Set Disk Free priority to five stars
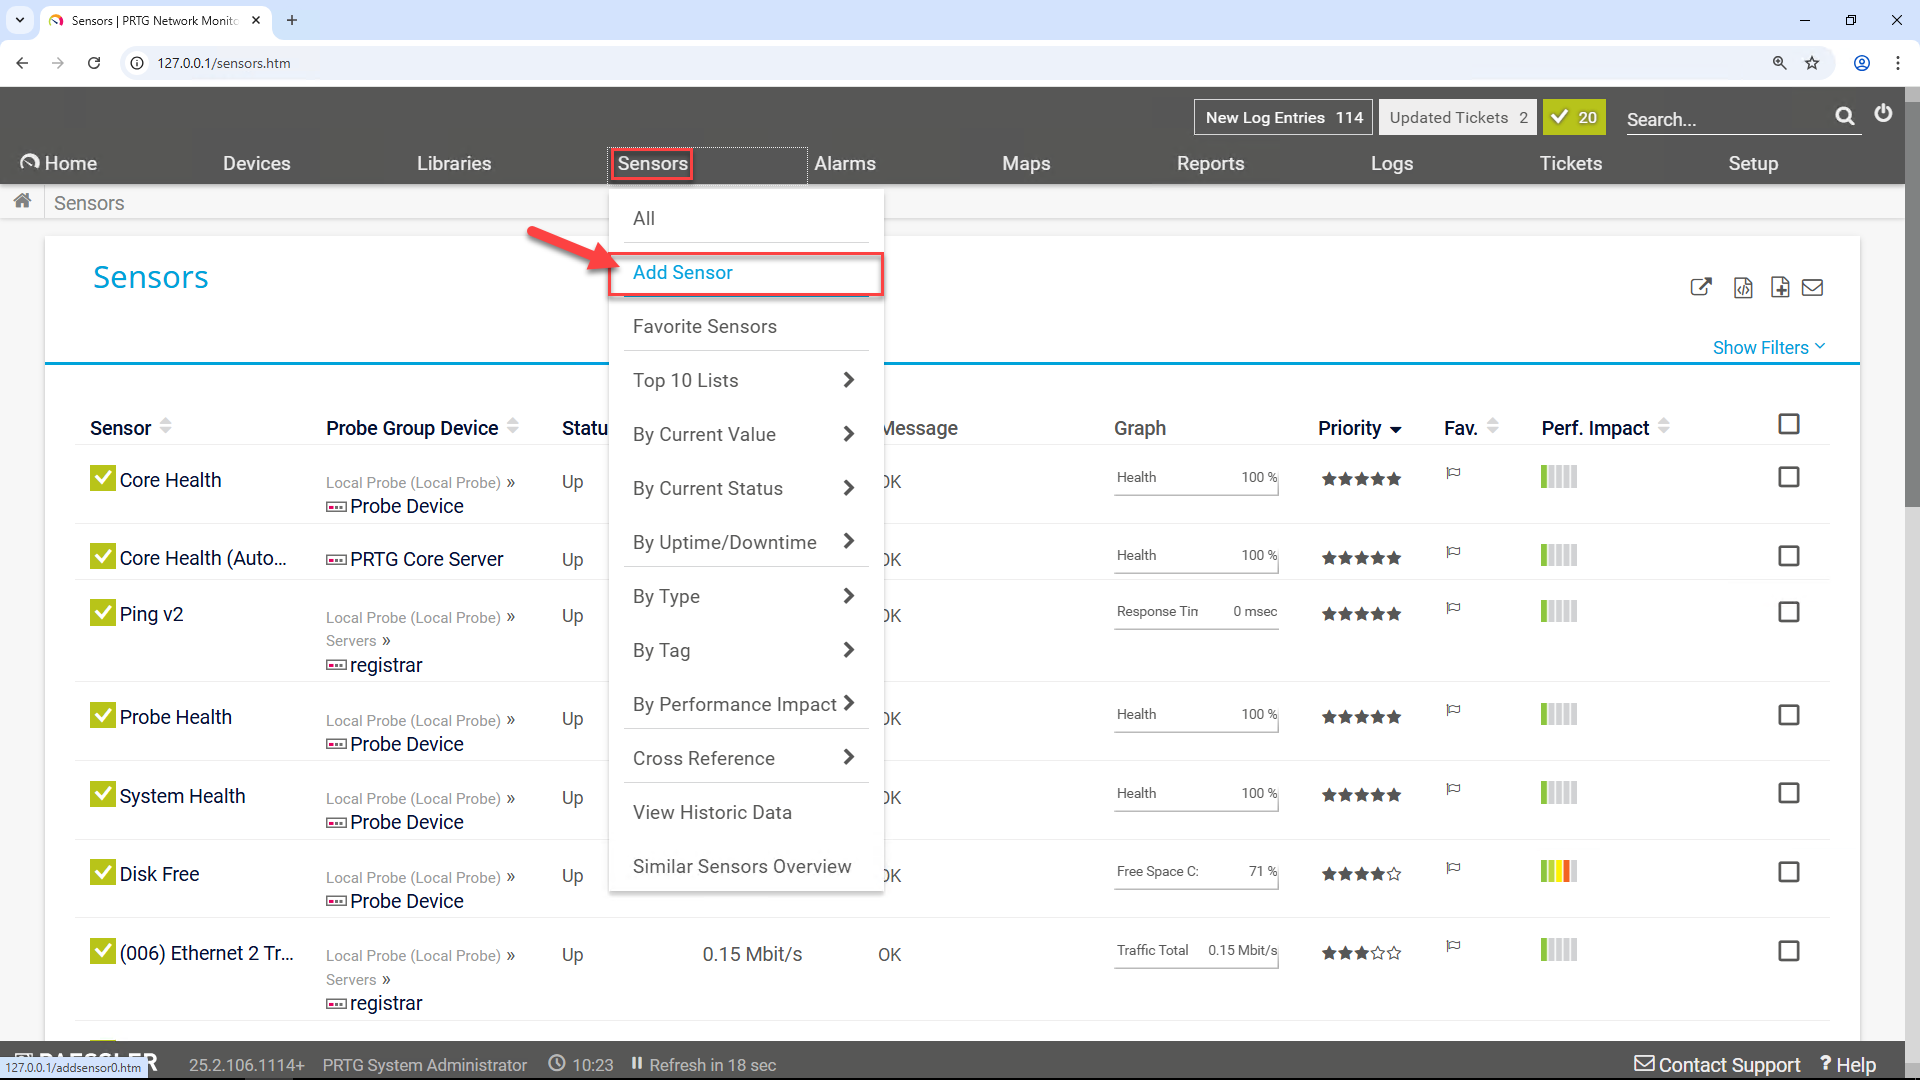1920x1080 pixels. (x=1394, y=873)
